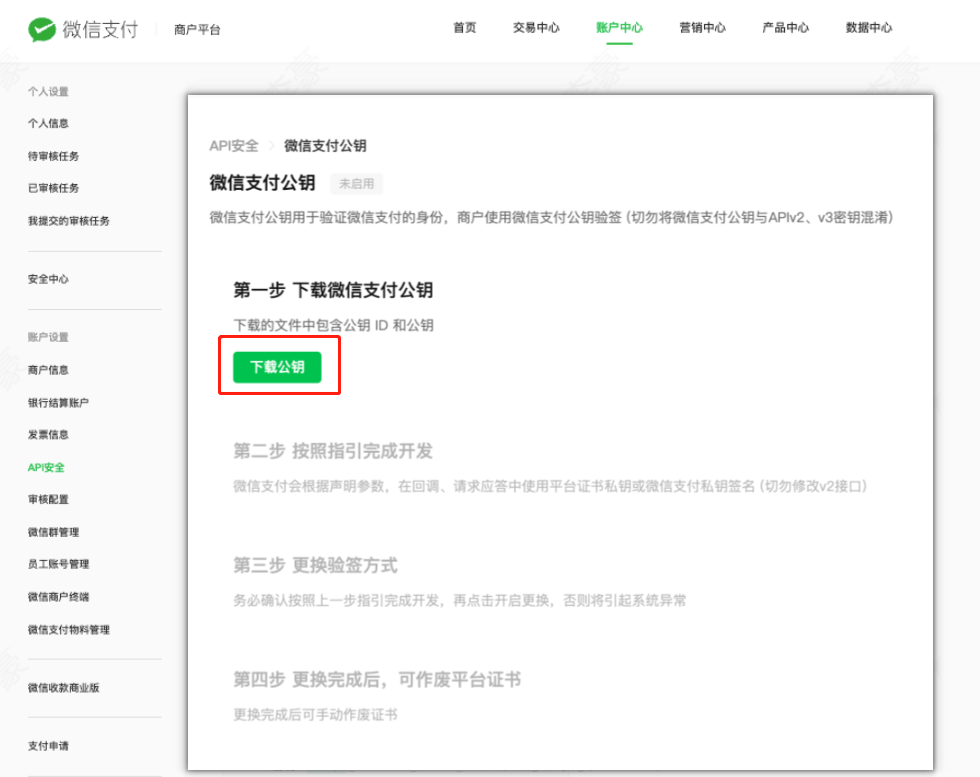
Task: Click the 微信支付公钥 page title
Action: point(262,183)
